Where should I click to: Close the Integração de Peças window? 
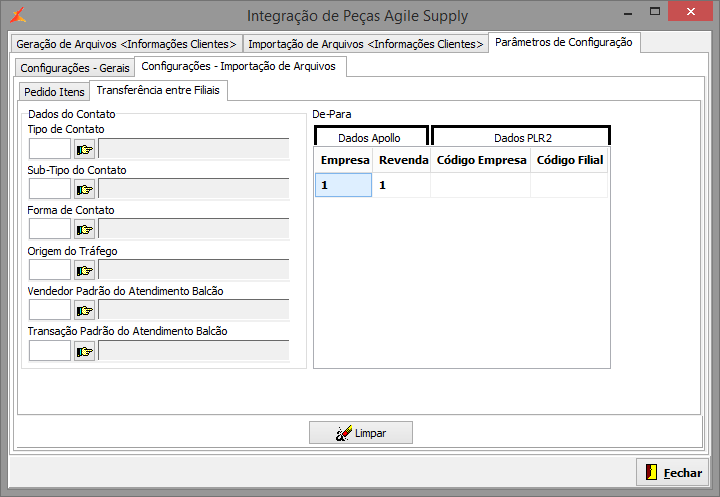tap(690, 12)
